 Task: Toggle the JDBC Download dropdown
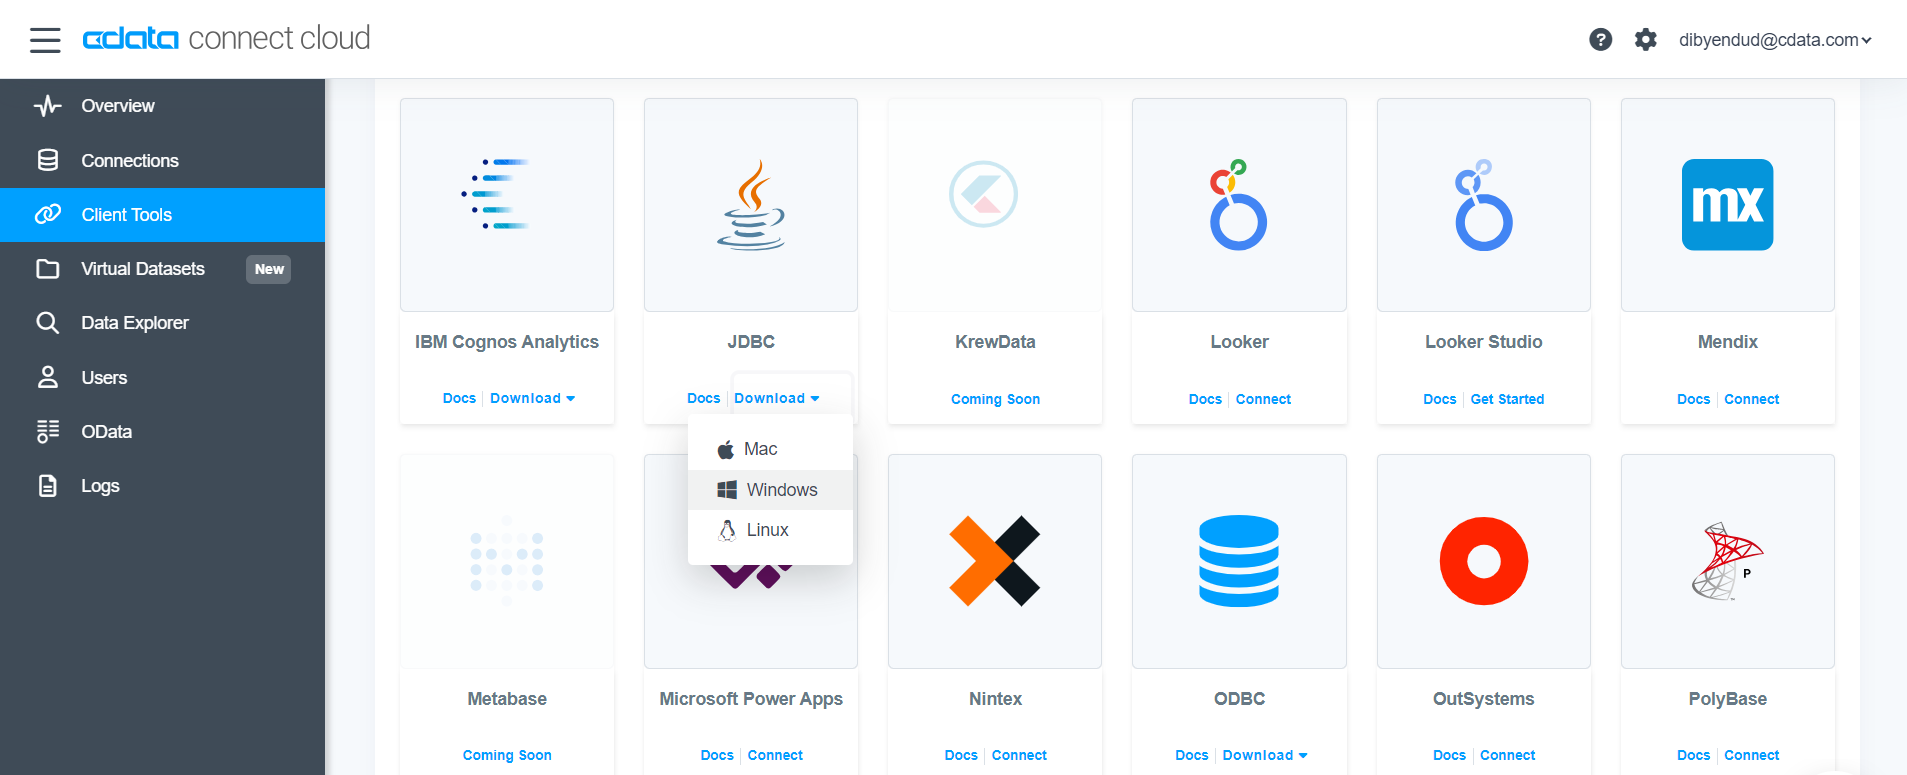tap(777, 398)
